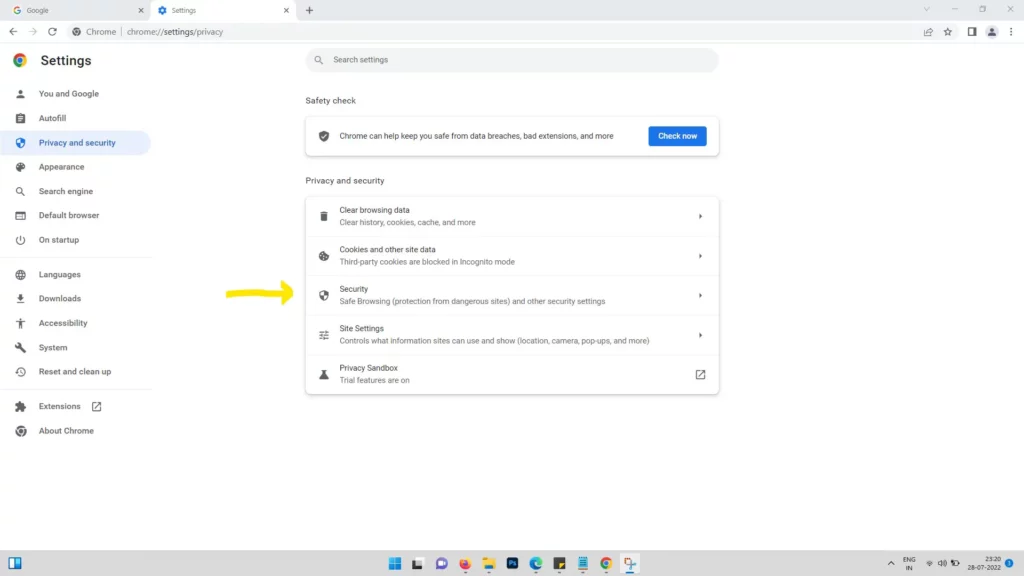The height and width of the screenshot is (576, 1024).
Task: Open the Windows Start menu
Action: [394, 563]
